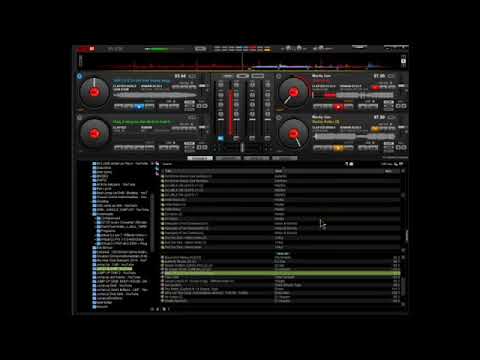Screen dimensions: 480x360
Task: Open the second tab below the mixer
Action: [228, 158]
